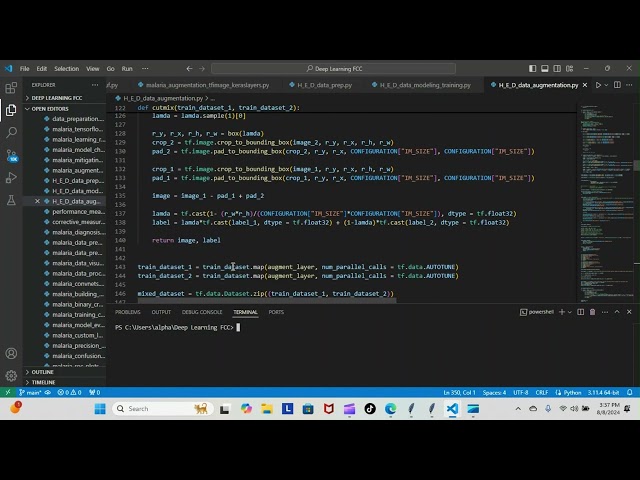The width and height of the screenshot is (640, 480).
Task: Open the Go menu
Action: (x=111, y=69)
